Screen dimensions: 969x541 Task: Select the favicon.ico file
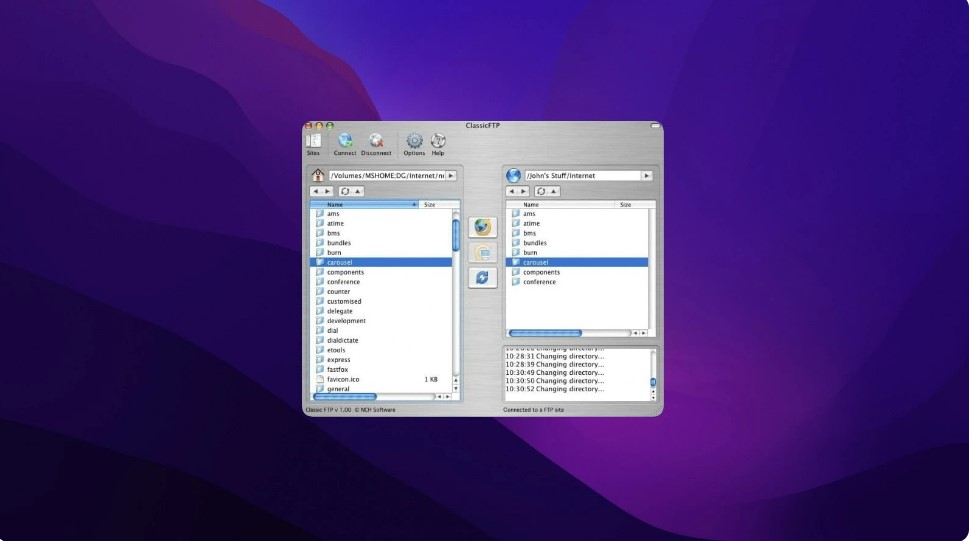click(381, 380)
